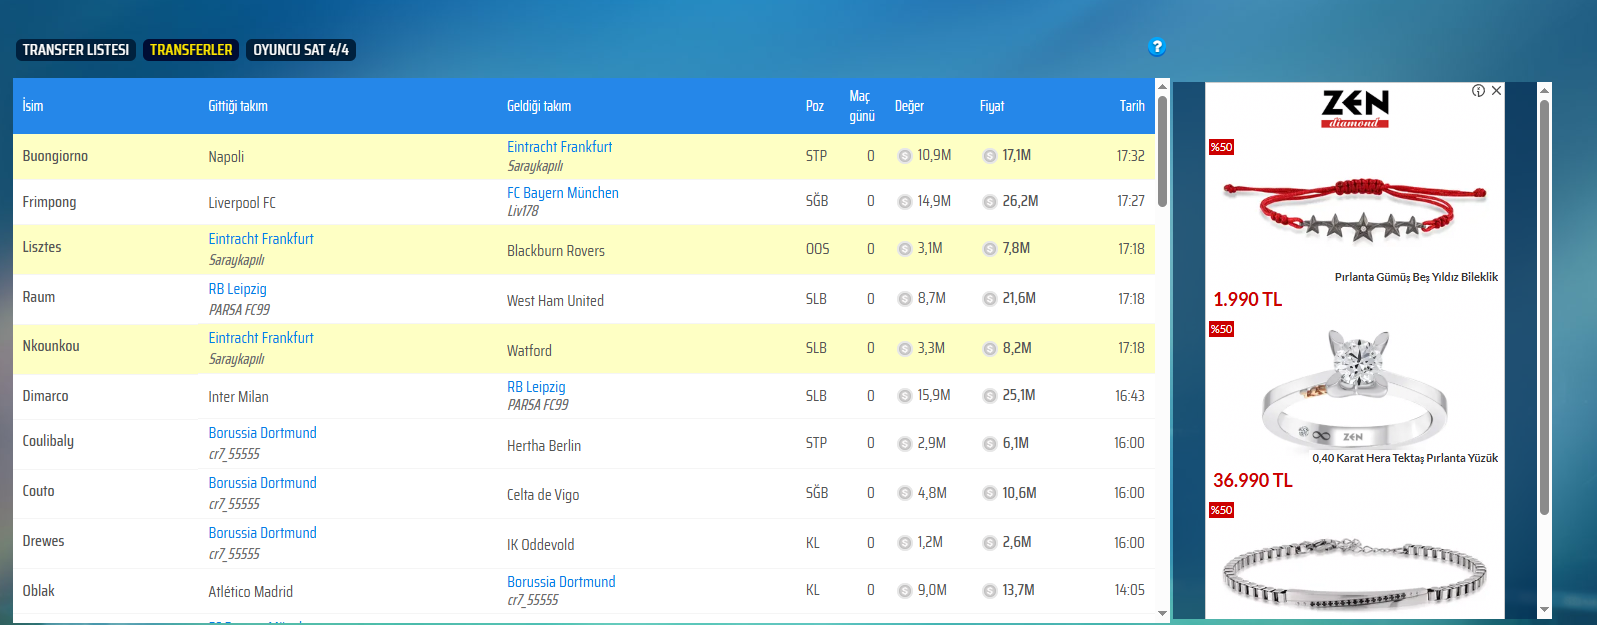
Task: Open Borussia Dortmund link in Drewes row
Action: 262,533
